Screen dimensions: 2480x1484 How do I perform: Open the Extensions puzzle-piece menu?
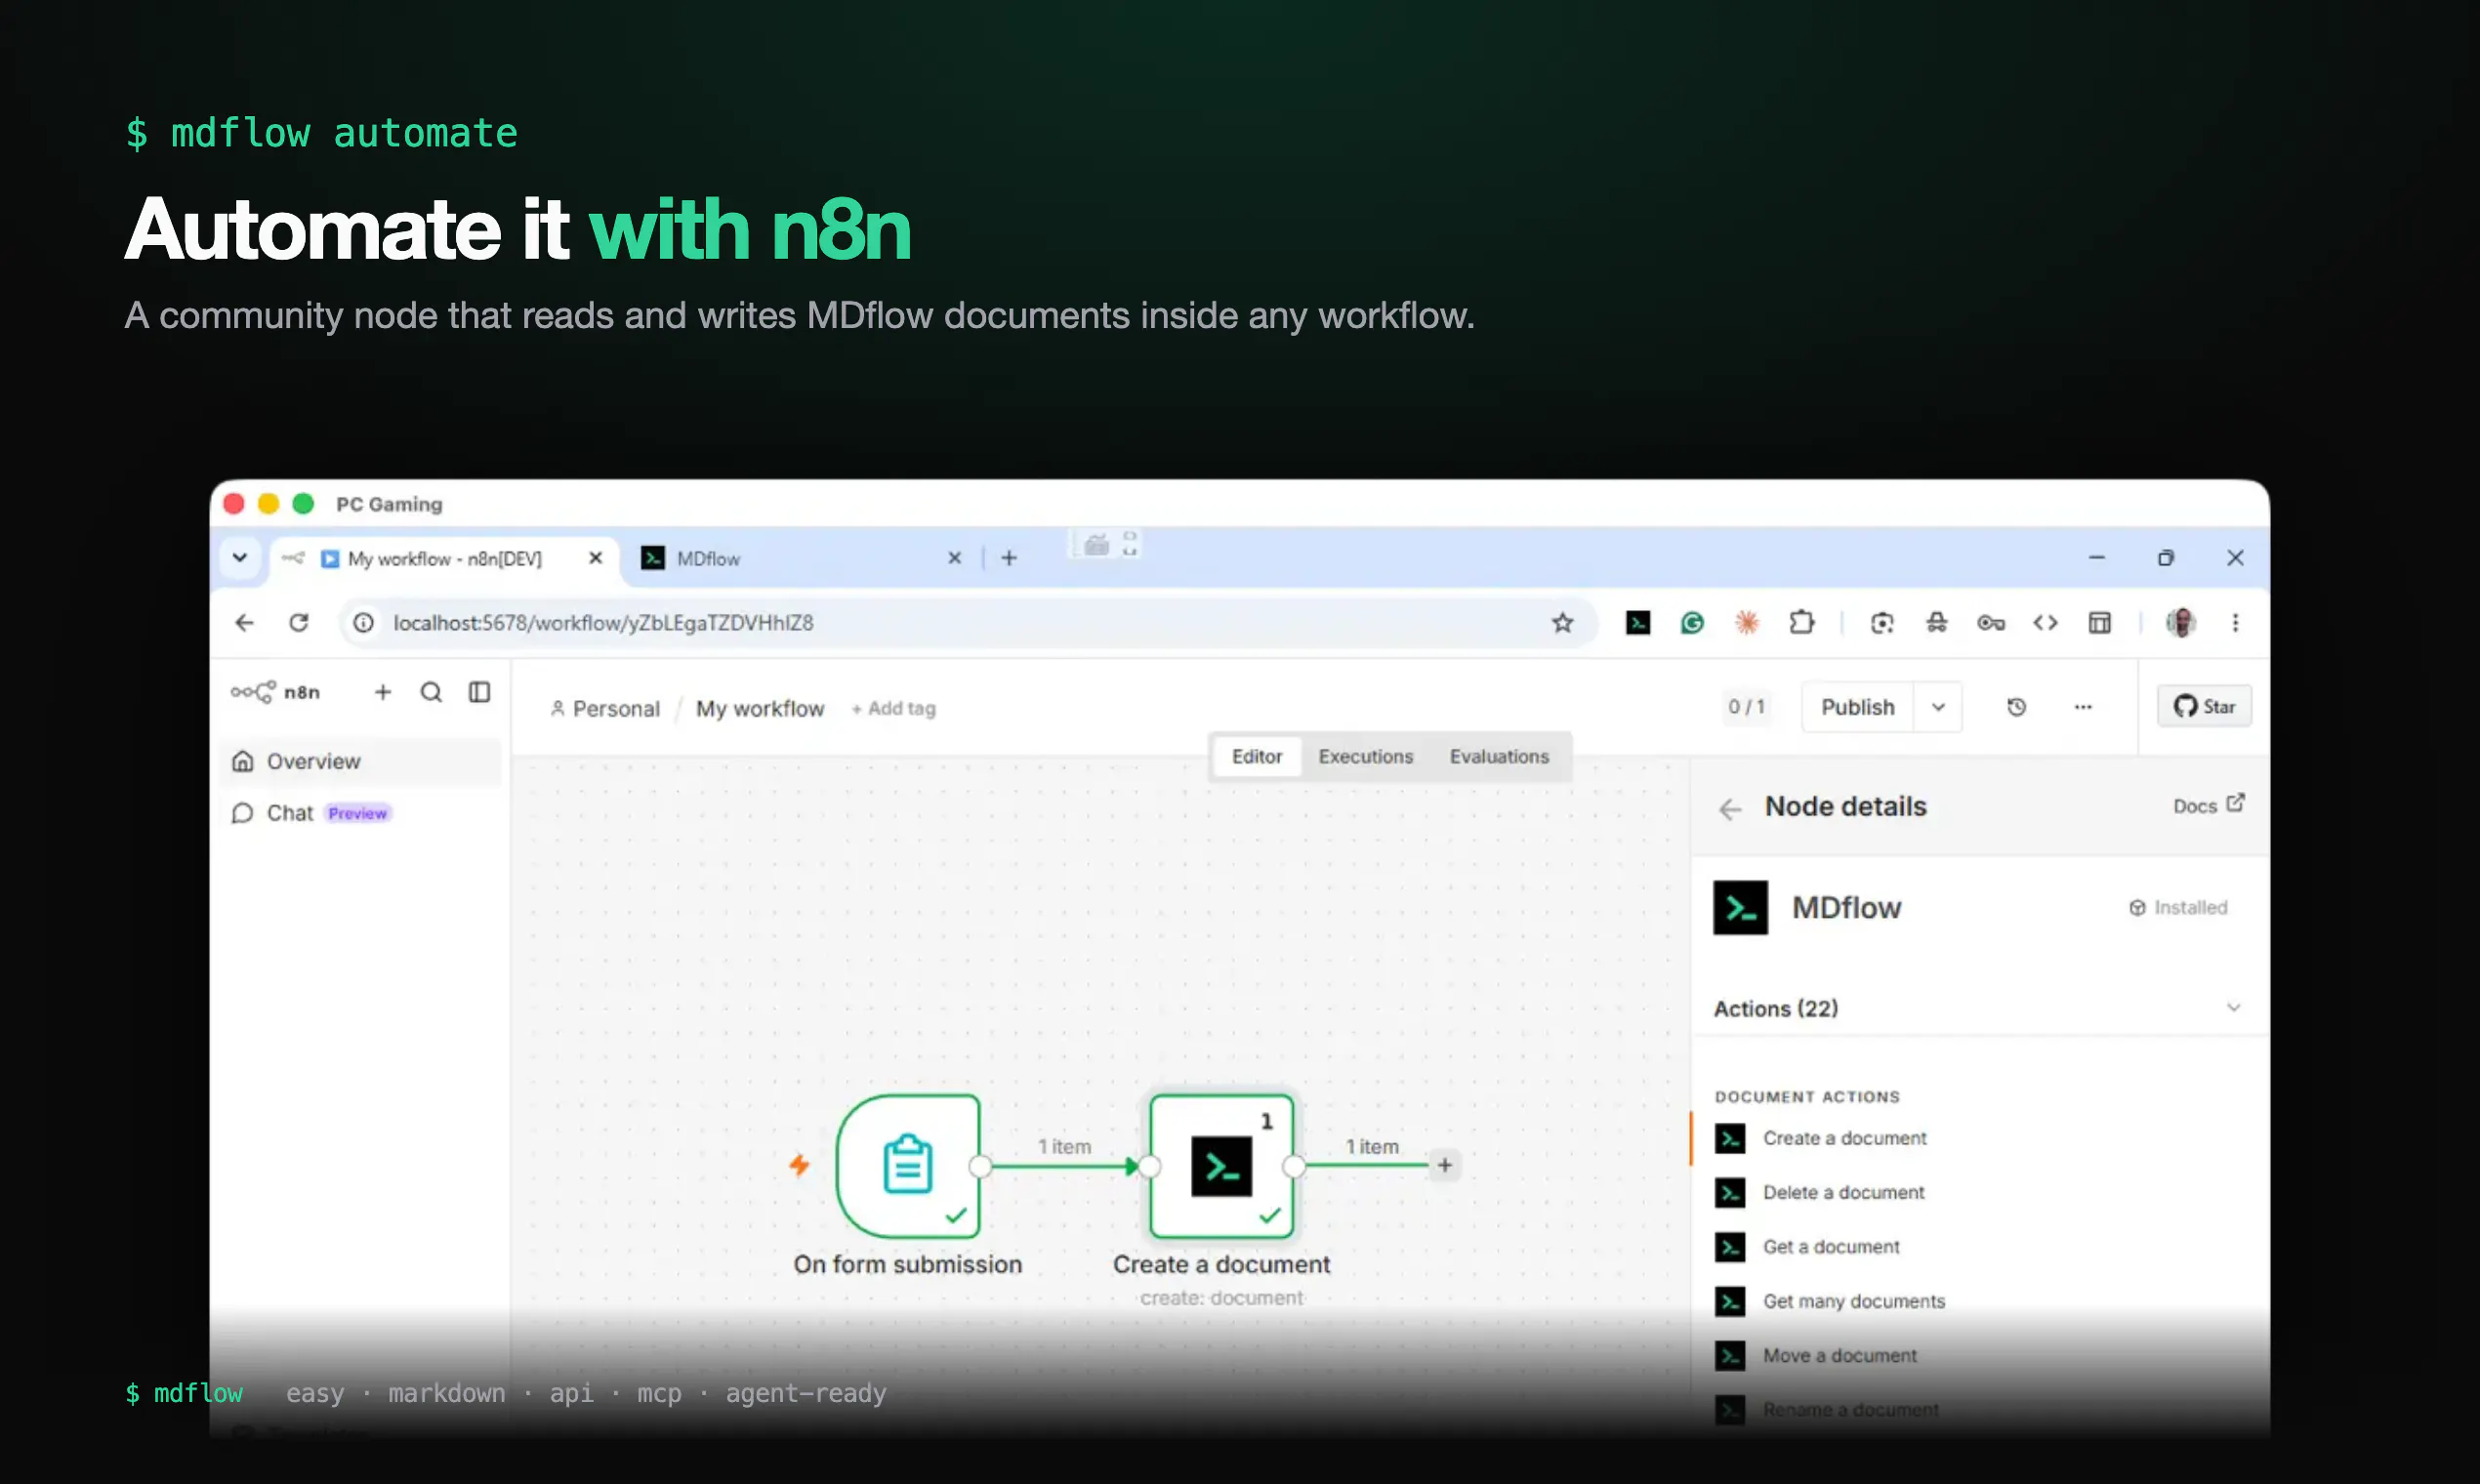click(1802, 623)
